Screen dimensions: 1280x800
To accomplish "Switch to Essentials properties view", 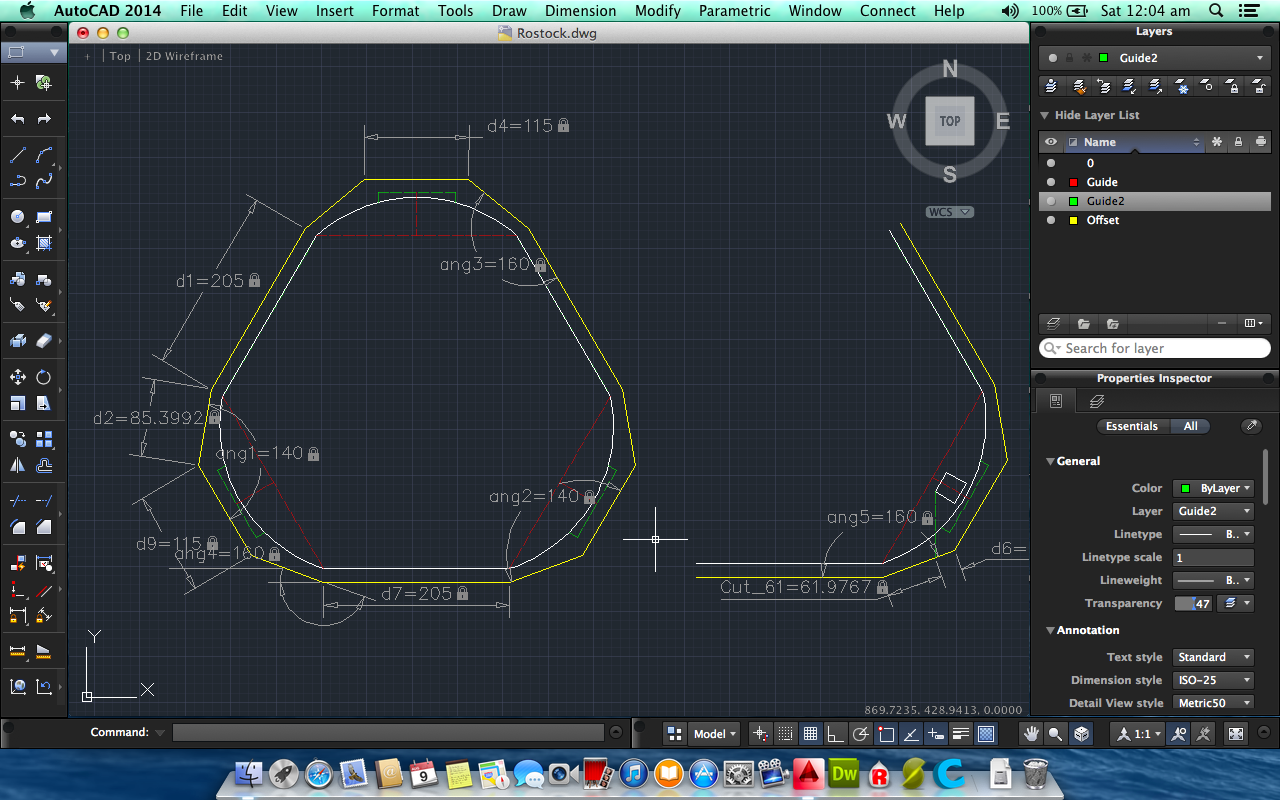I will point(1131,426).
